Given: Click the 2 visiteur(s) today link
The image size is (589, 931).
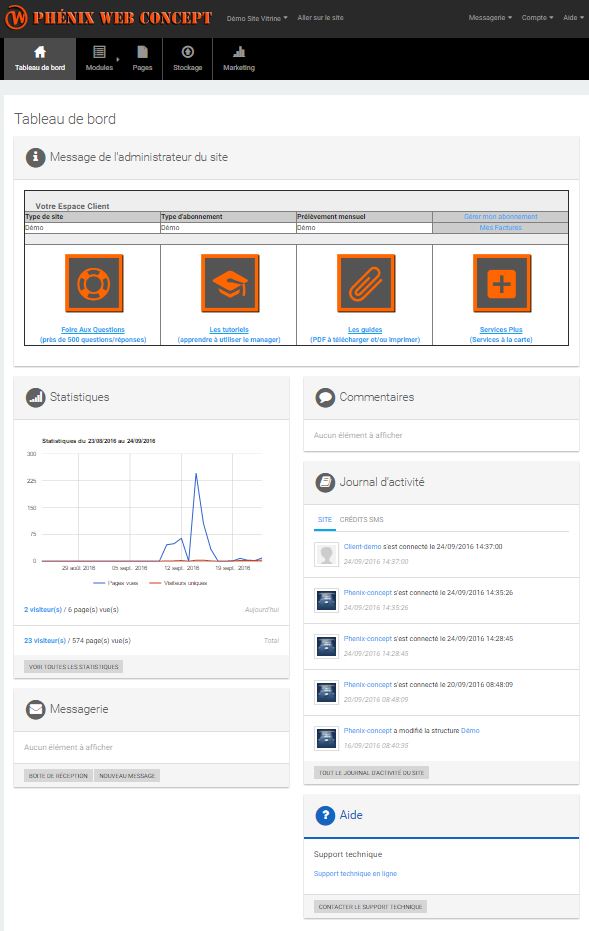Looking at the screenshot, I should point(43,610).
